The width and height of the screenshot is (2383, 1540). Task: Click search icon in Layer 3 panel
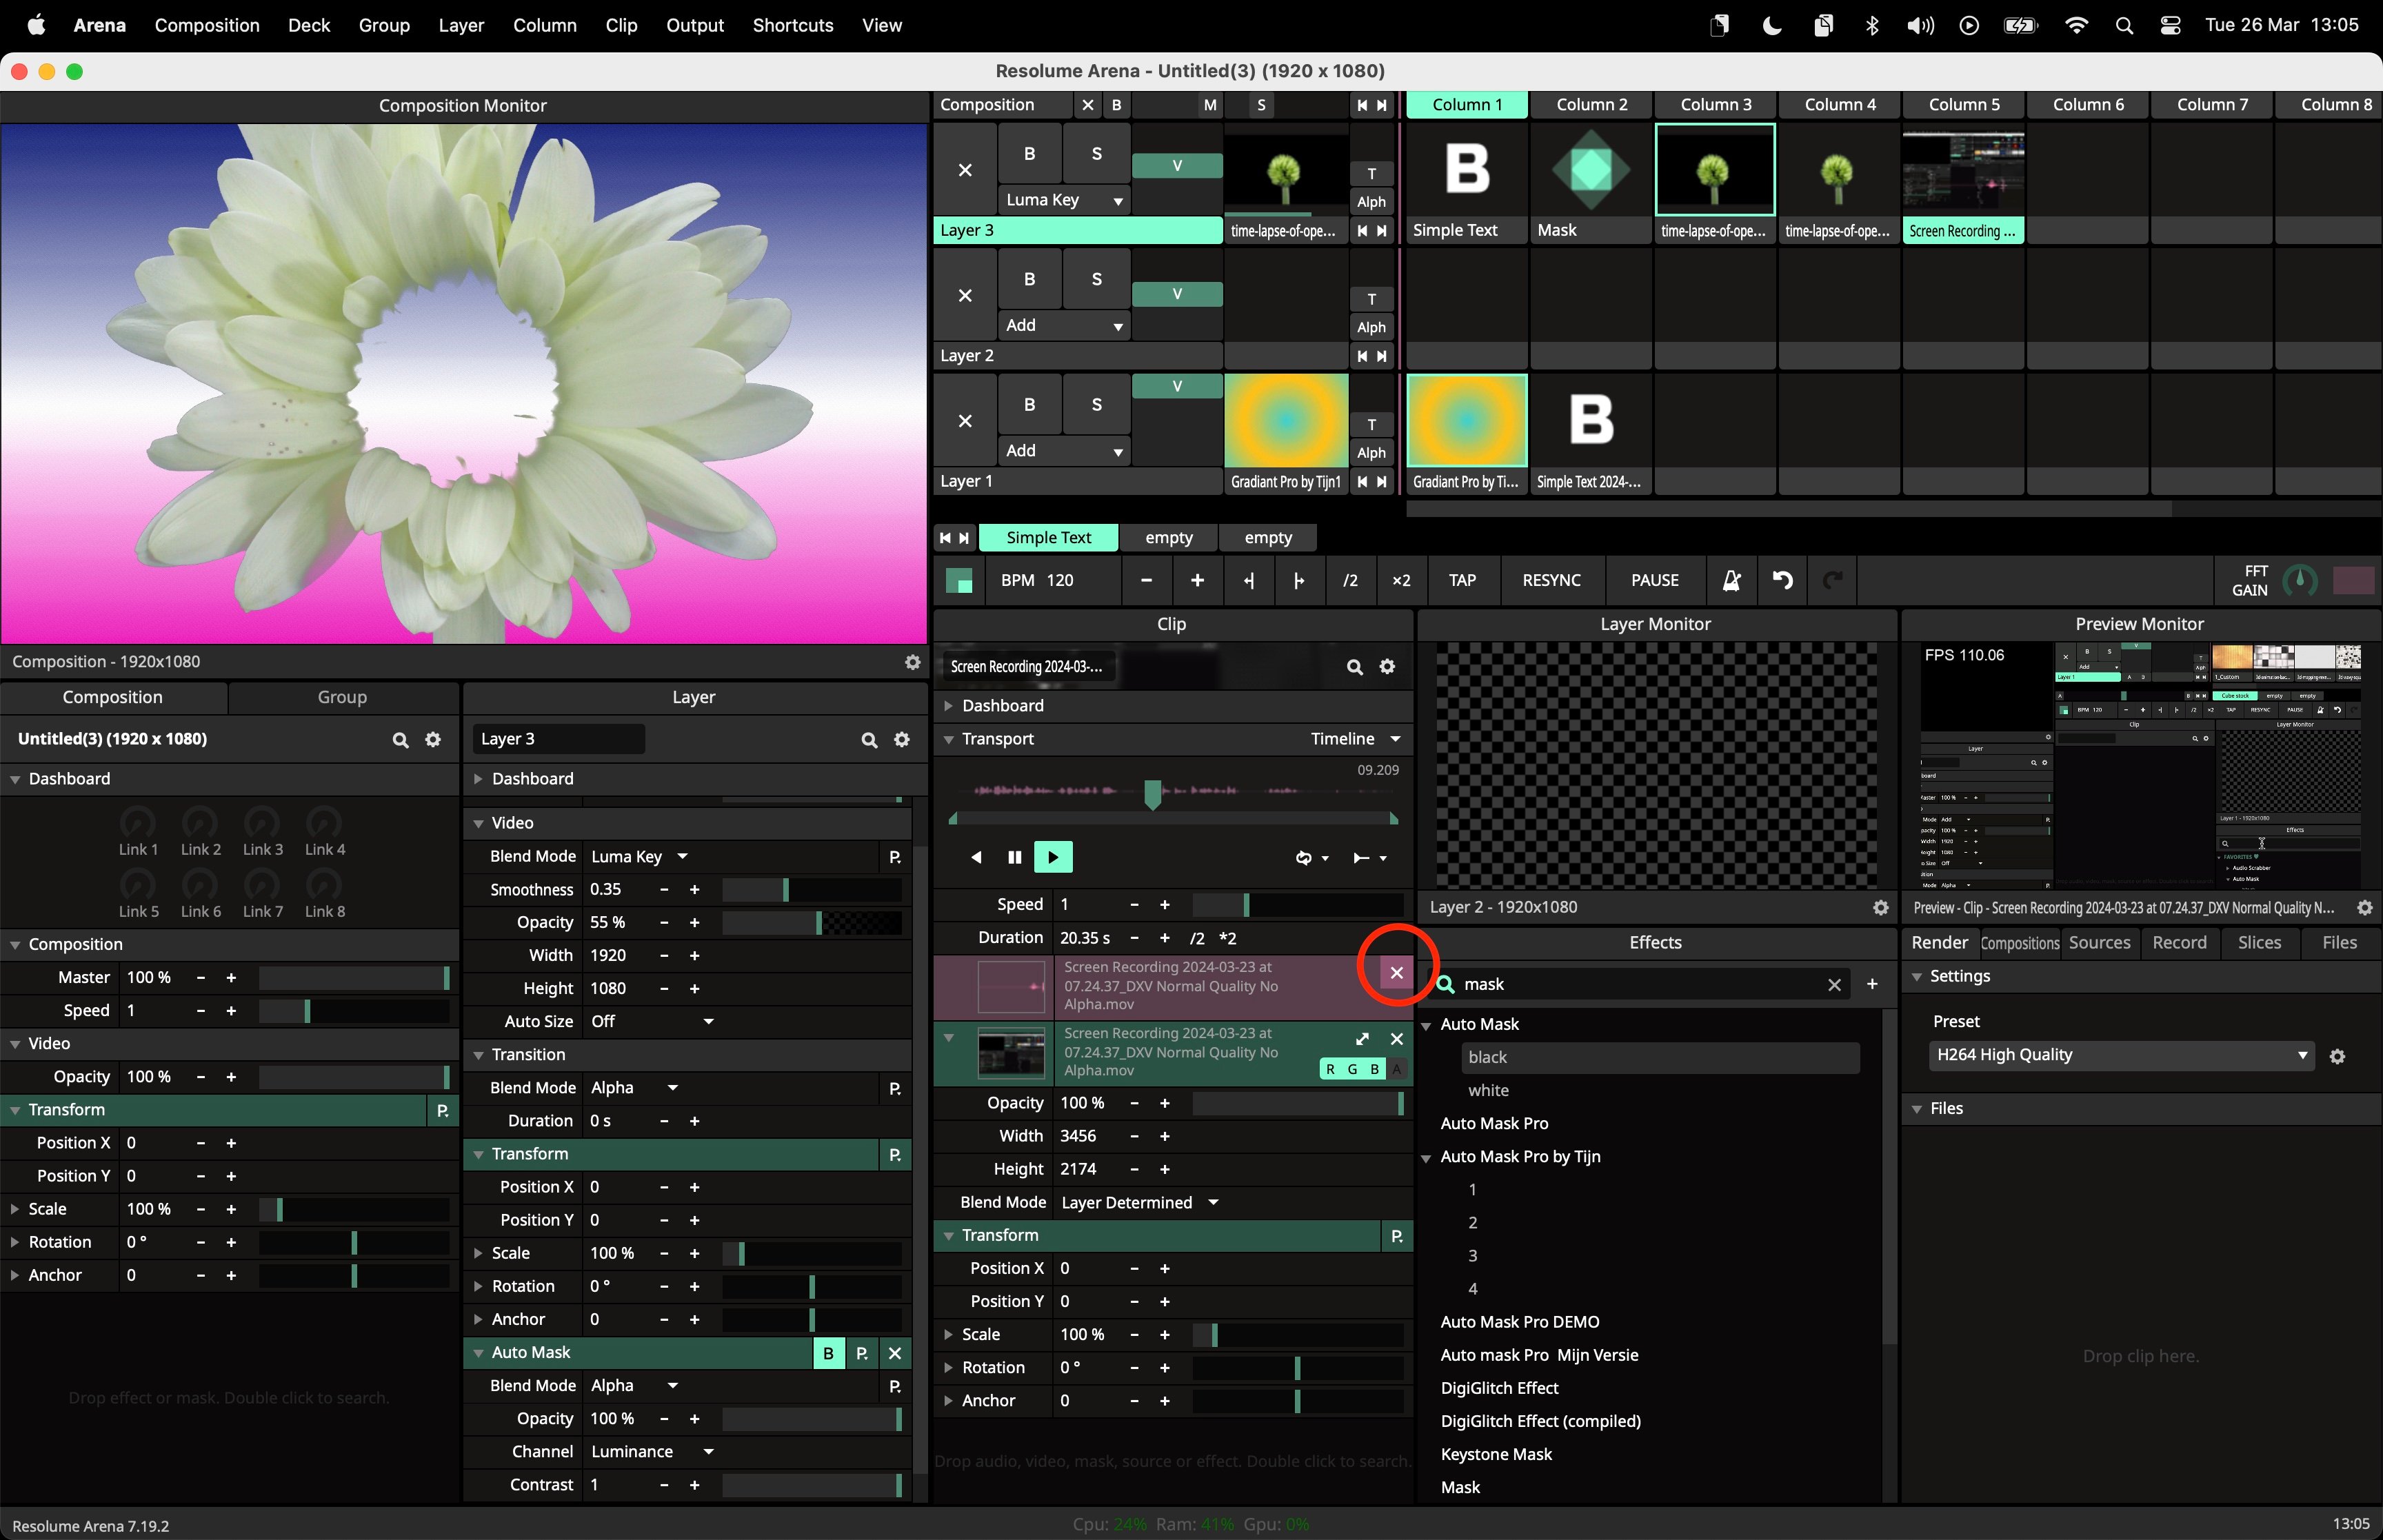point(869,739)
